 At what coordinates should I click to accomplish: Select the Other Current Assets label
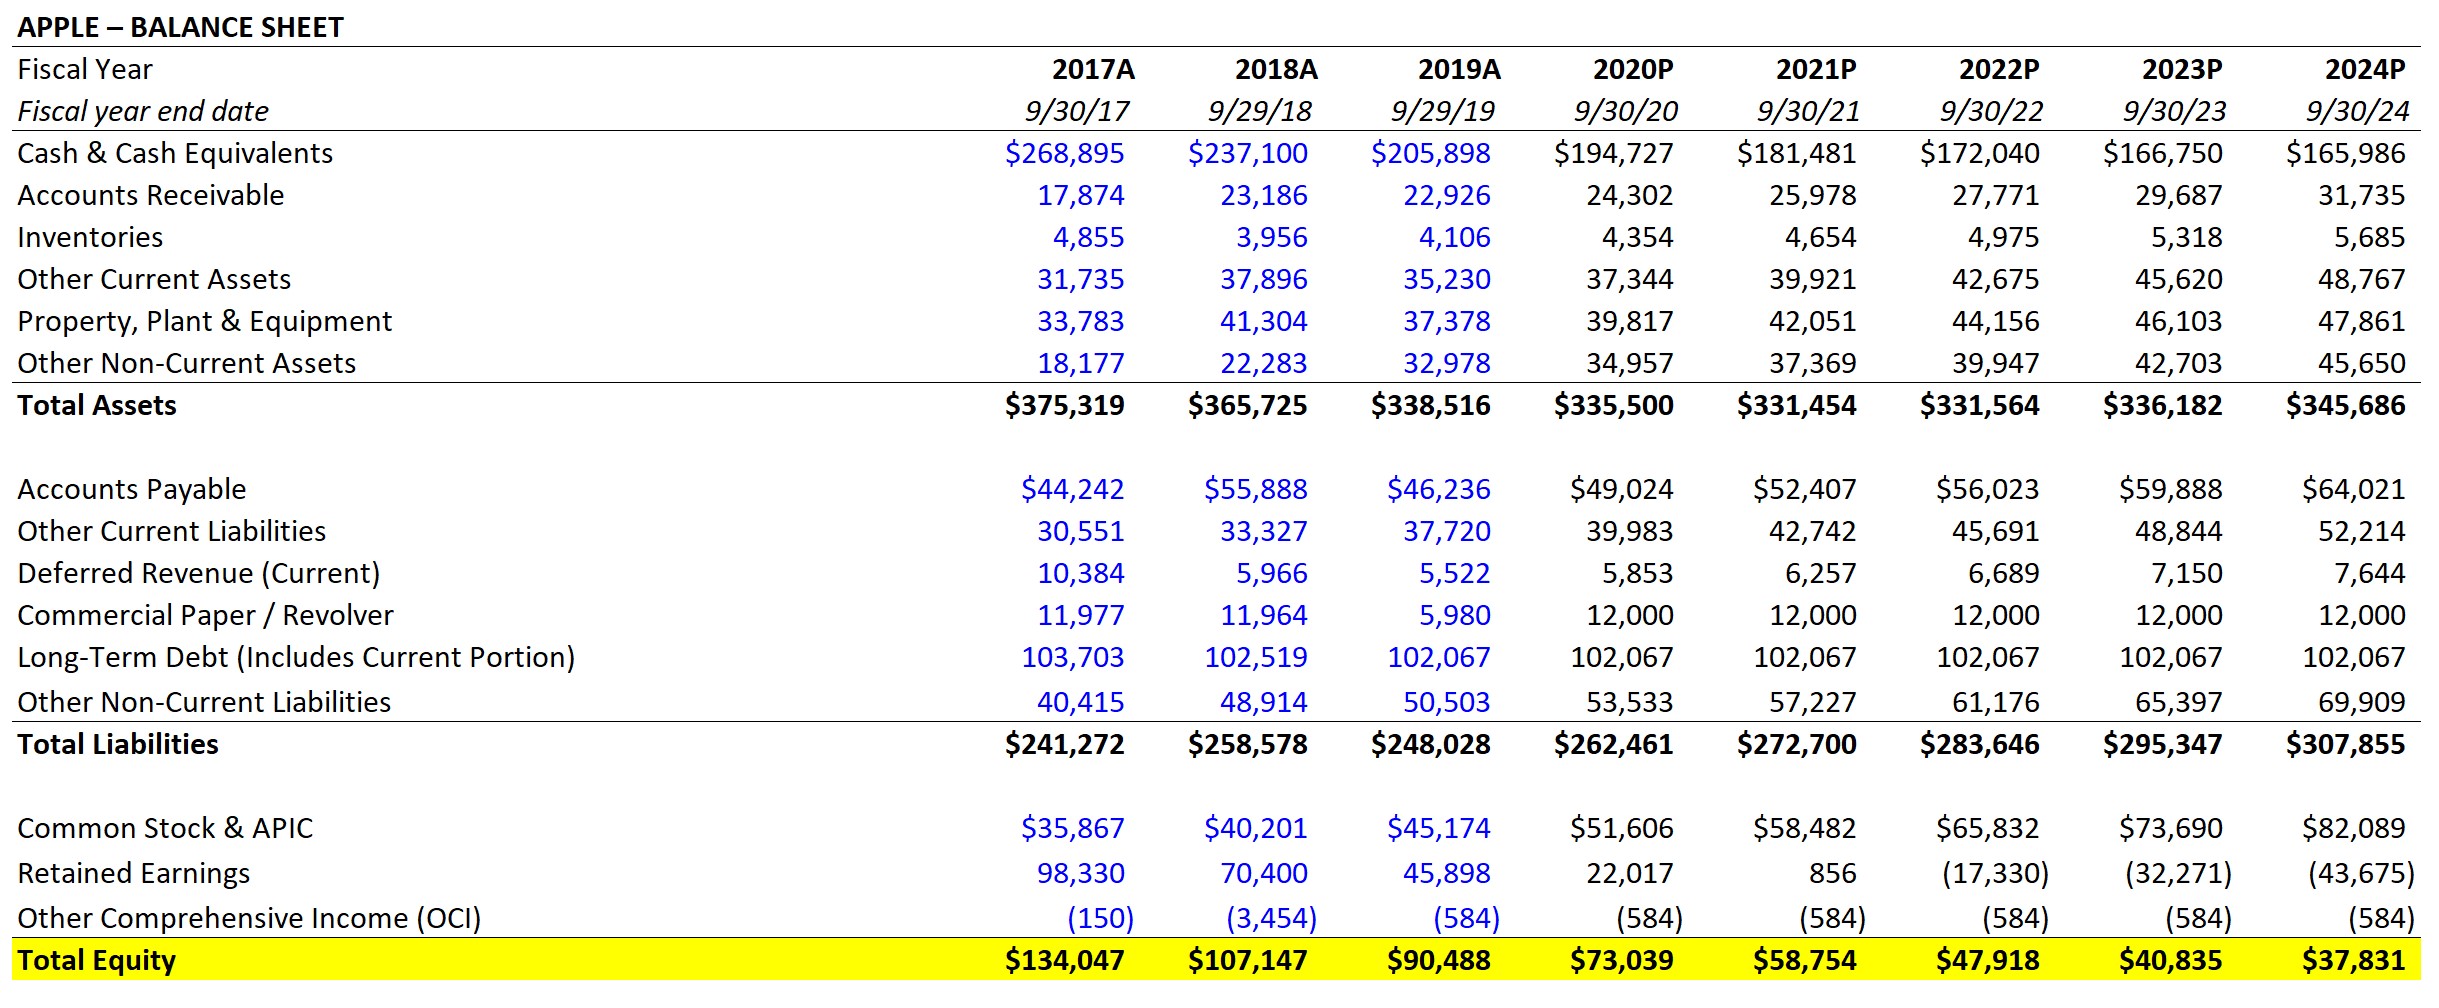pos(154,279)
